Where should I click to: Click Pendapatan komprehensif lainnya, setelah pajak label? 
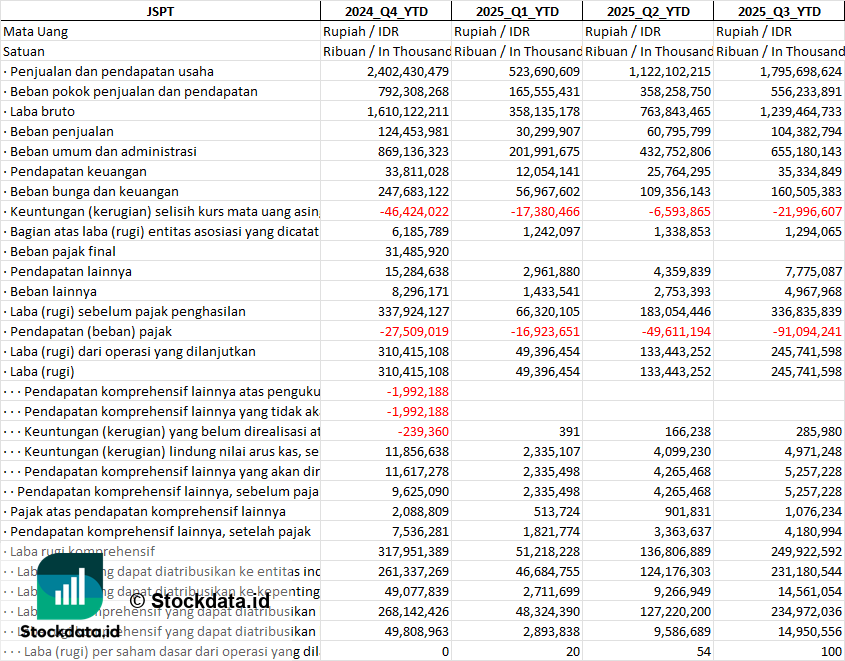160,531
